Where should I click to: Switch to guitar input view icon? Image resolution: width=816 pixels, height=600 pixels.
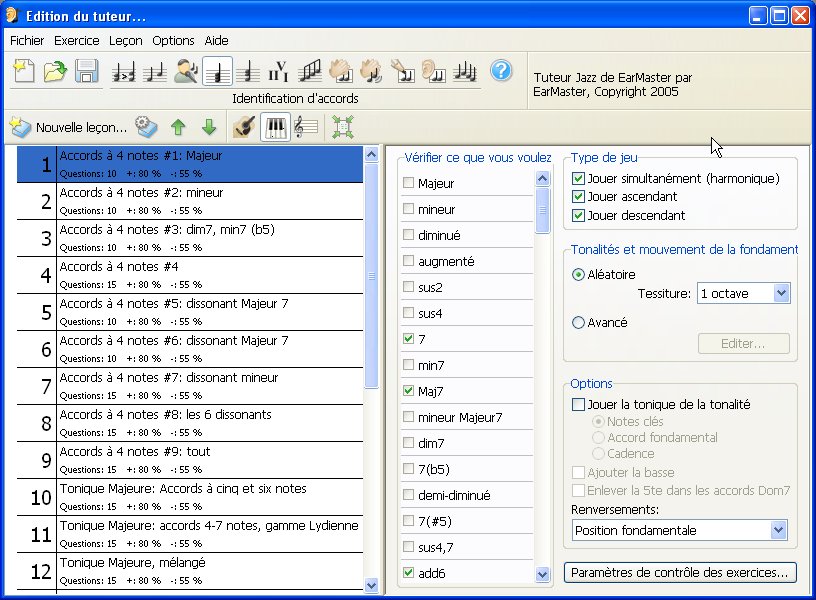(x=242, y=127)
